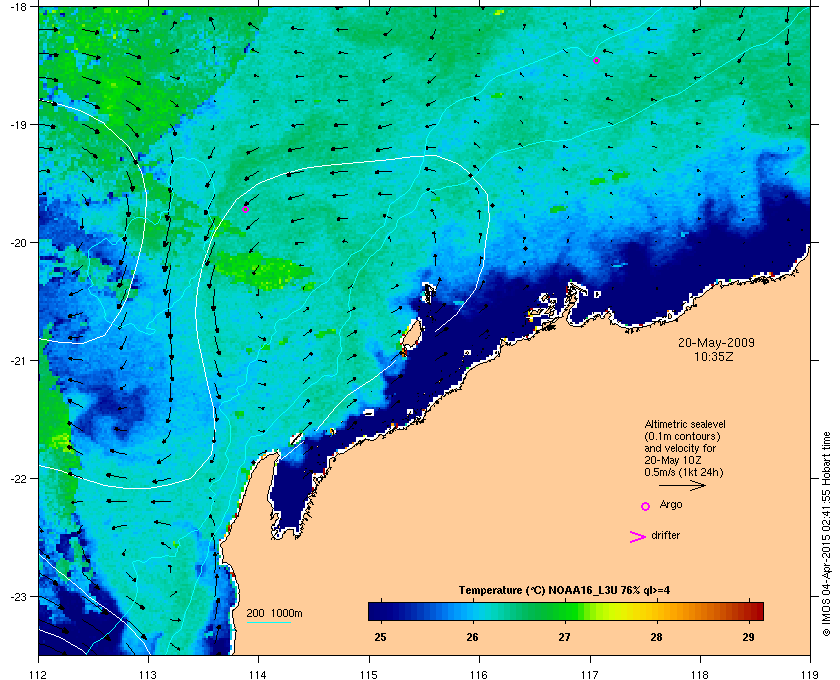Click the '113' longitude axis label

pos(148,674)
